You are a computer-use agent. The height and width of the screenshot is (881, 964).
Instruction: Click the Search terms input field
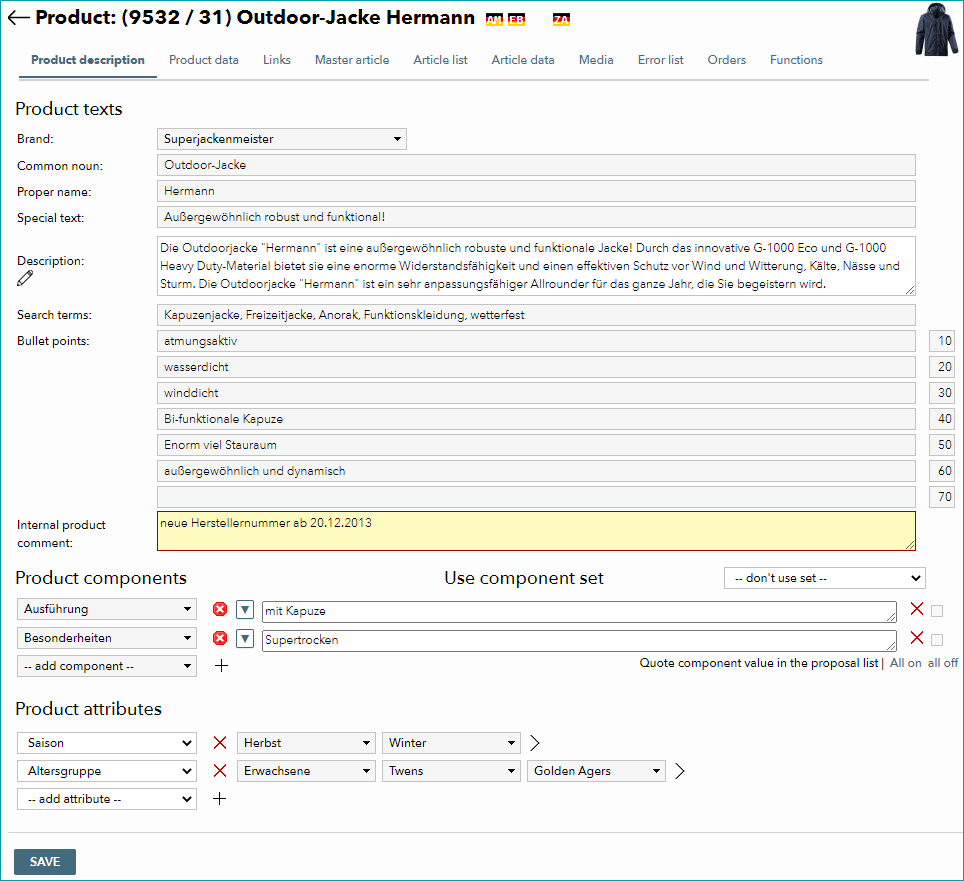(536, 315)
